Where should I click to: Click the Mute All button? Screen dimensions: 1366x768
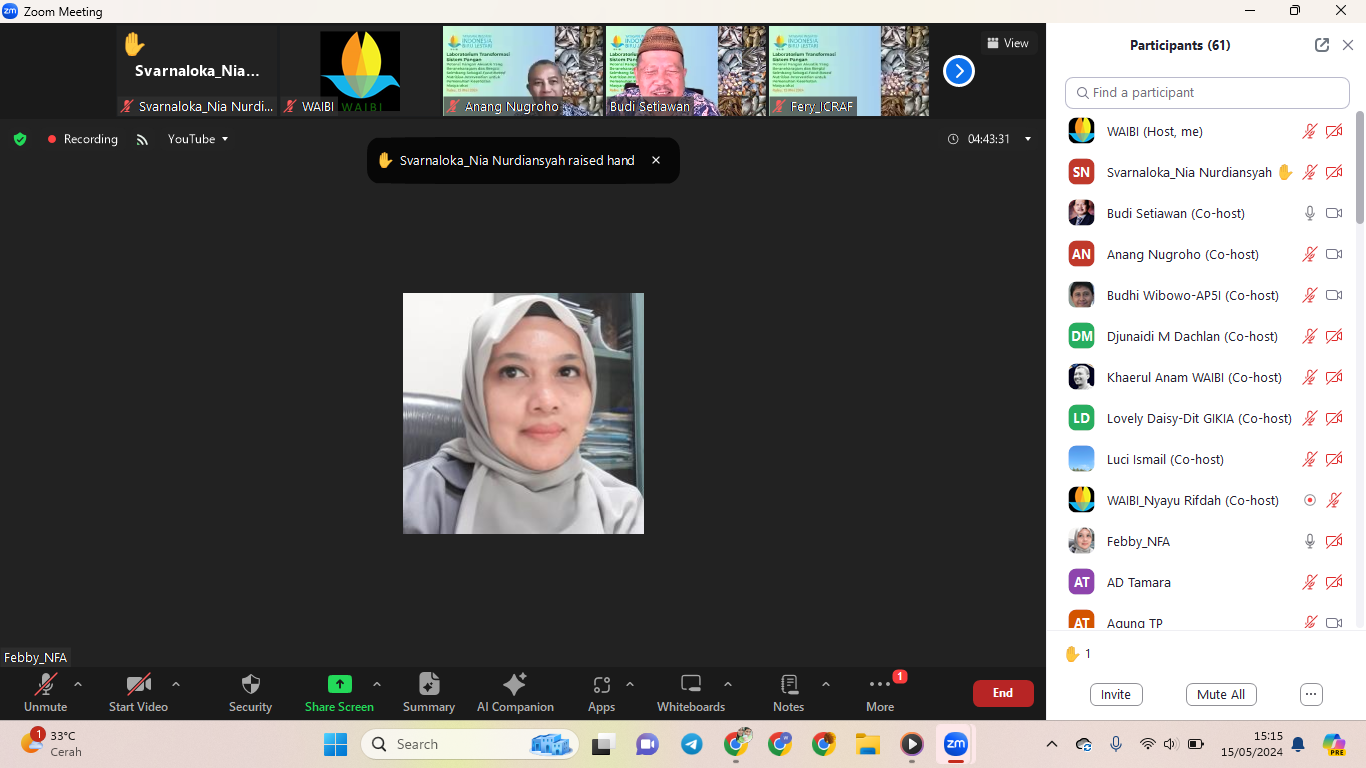pos(1221,694)
